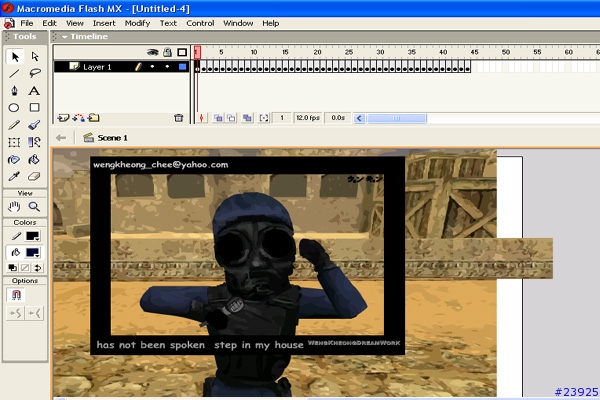Activate the Fill Transform tool
Viewport: 600px width, 400px height.
(34, 142)
